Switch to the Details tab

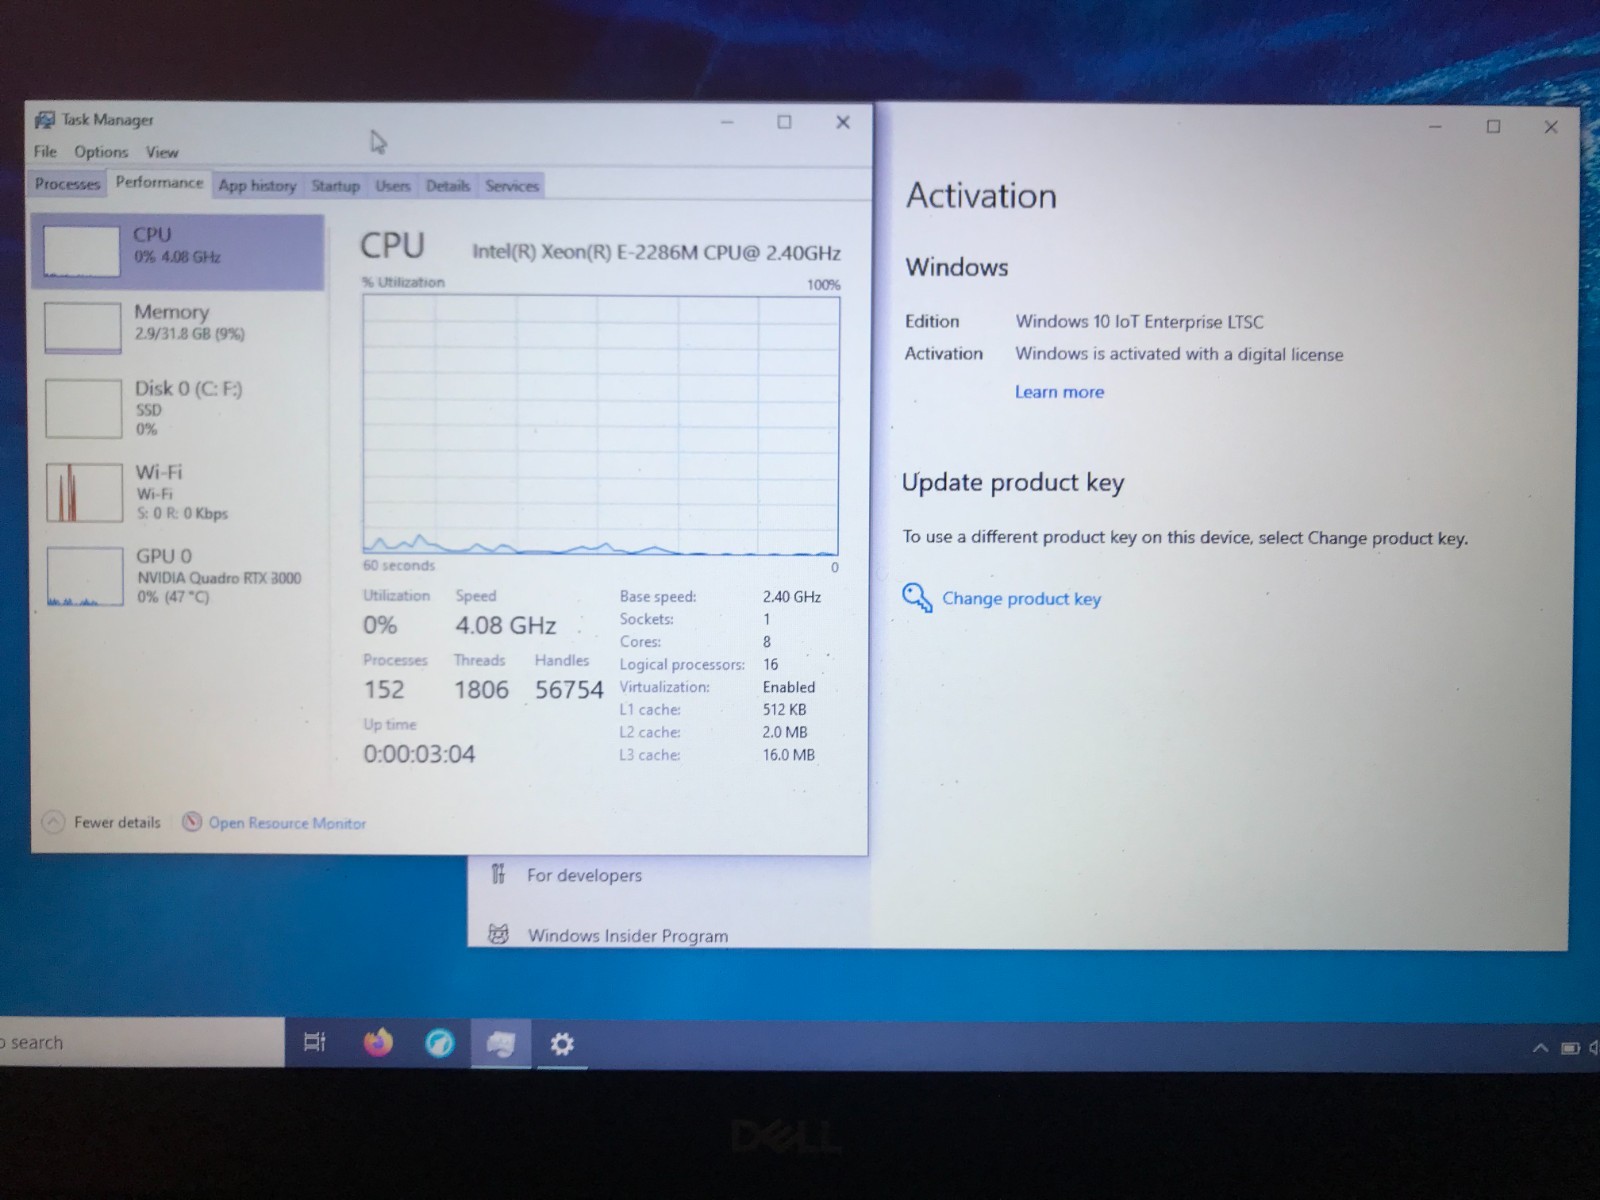pyautogui.click(x=447, y=185)
